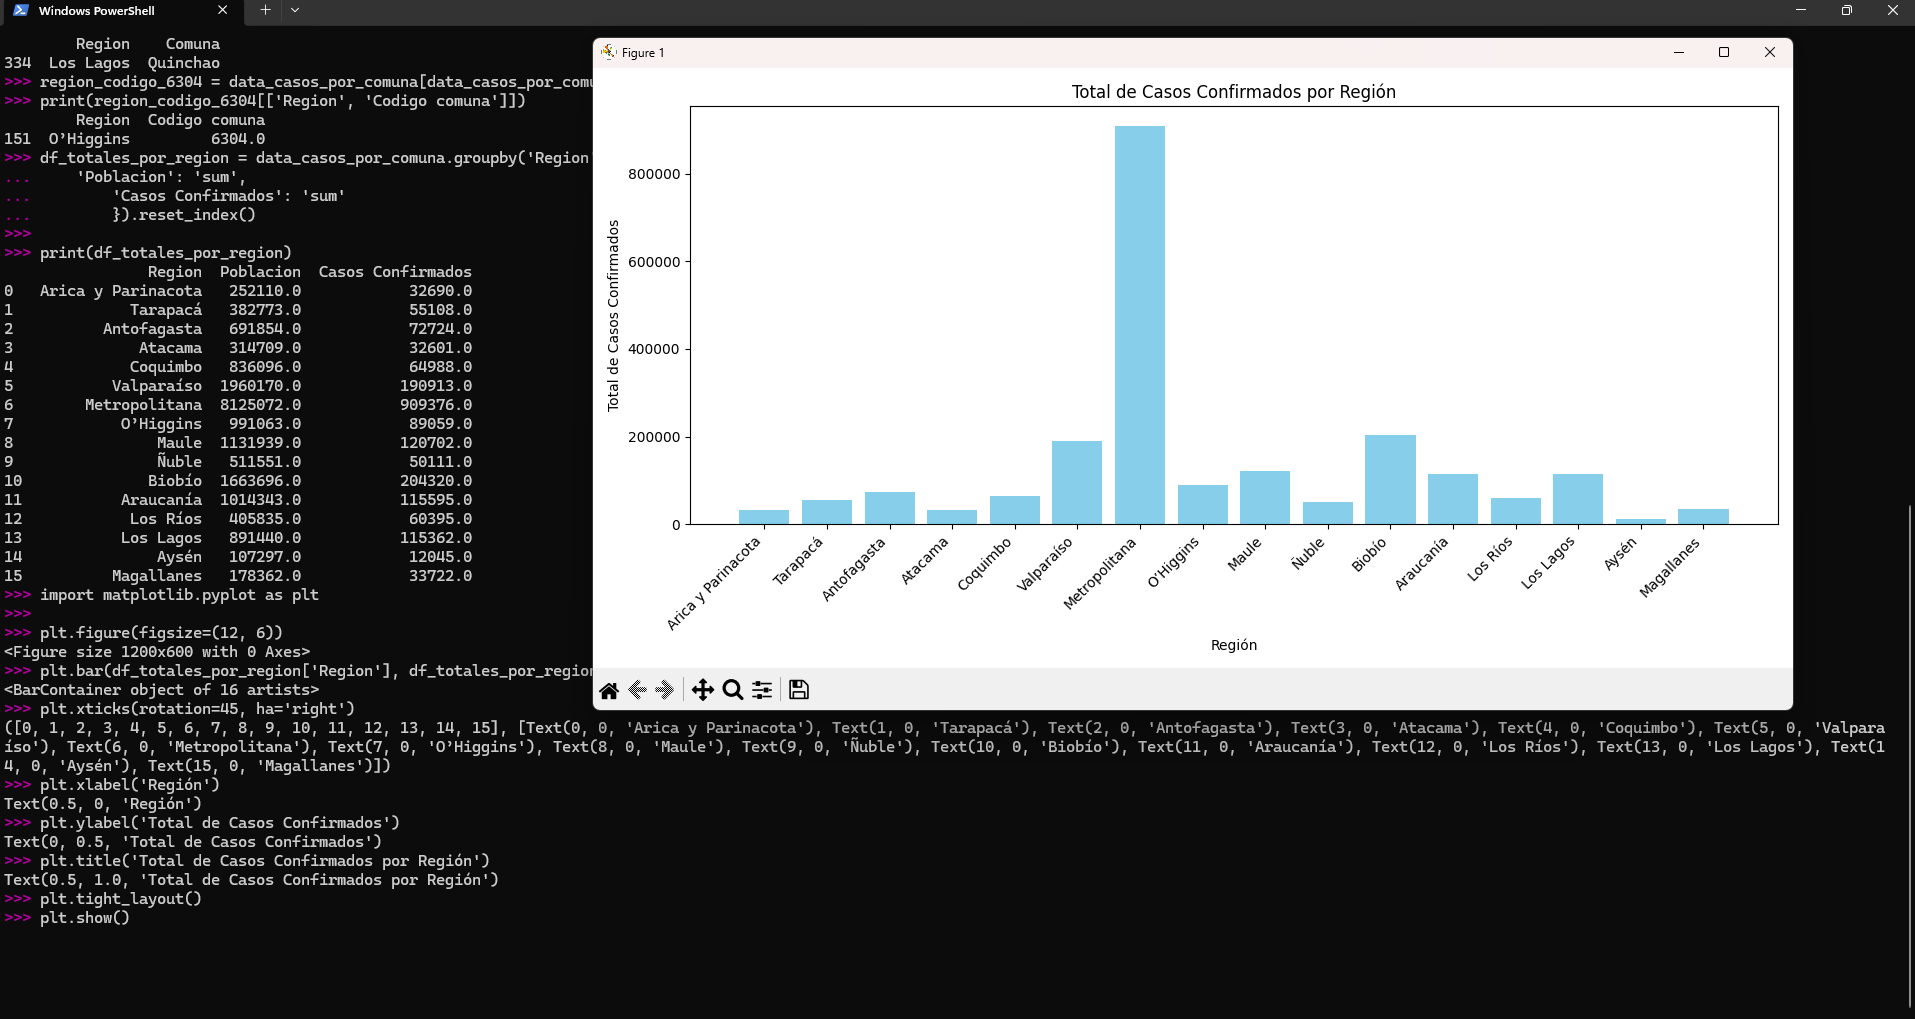Go back to previous plot view
1915x1019 pixels.
637,690
